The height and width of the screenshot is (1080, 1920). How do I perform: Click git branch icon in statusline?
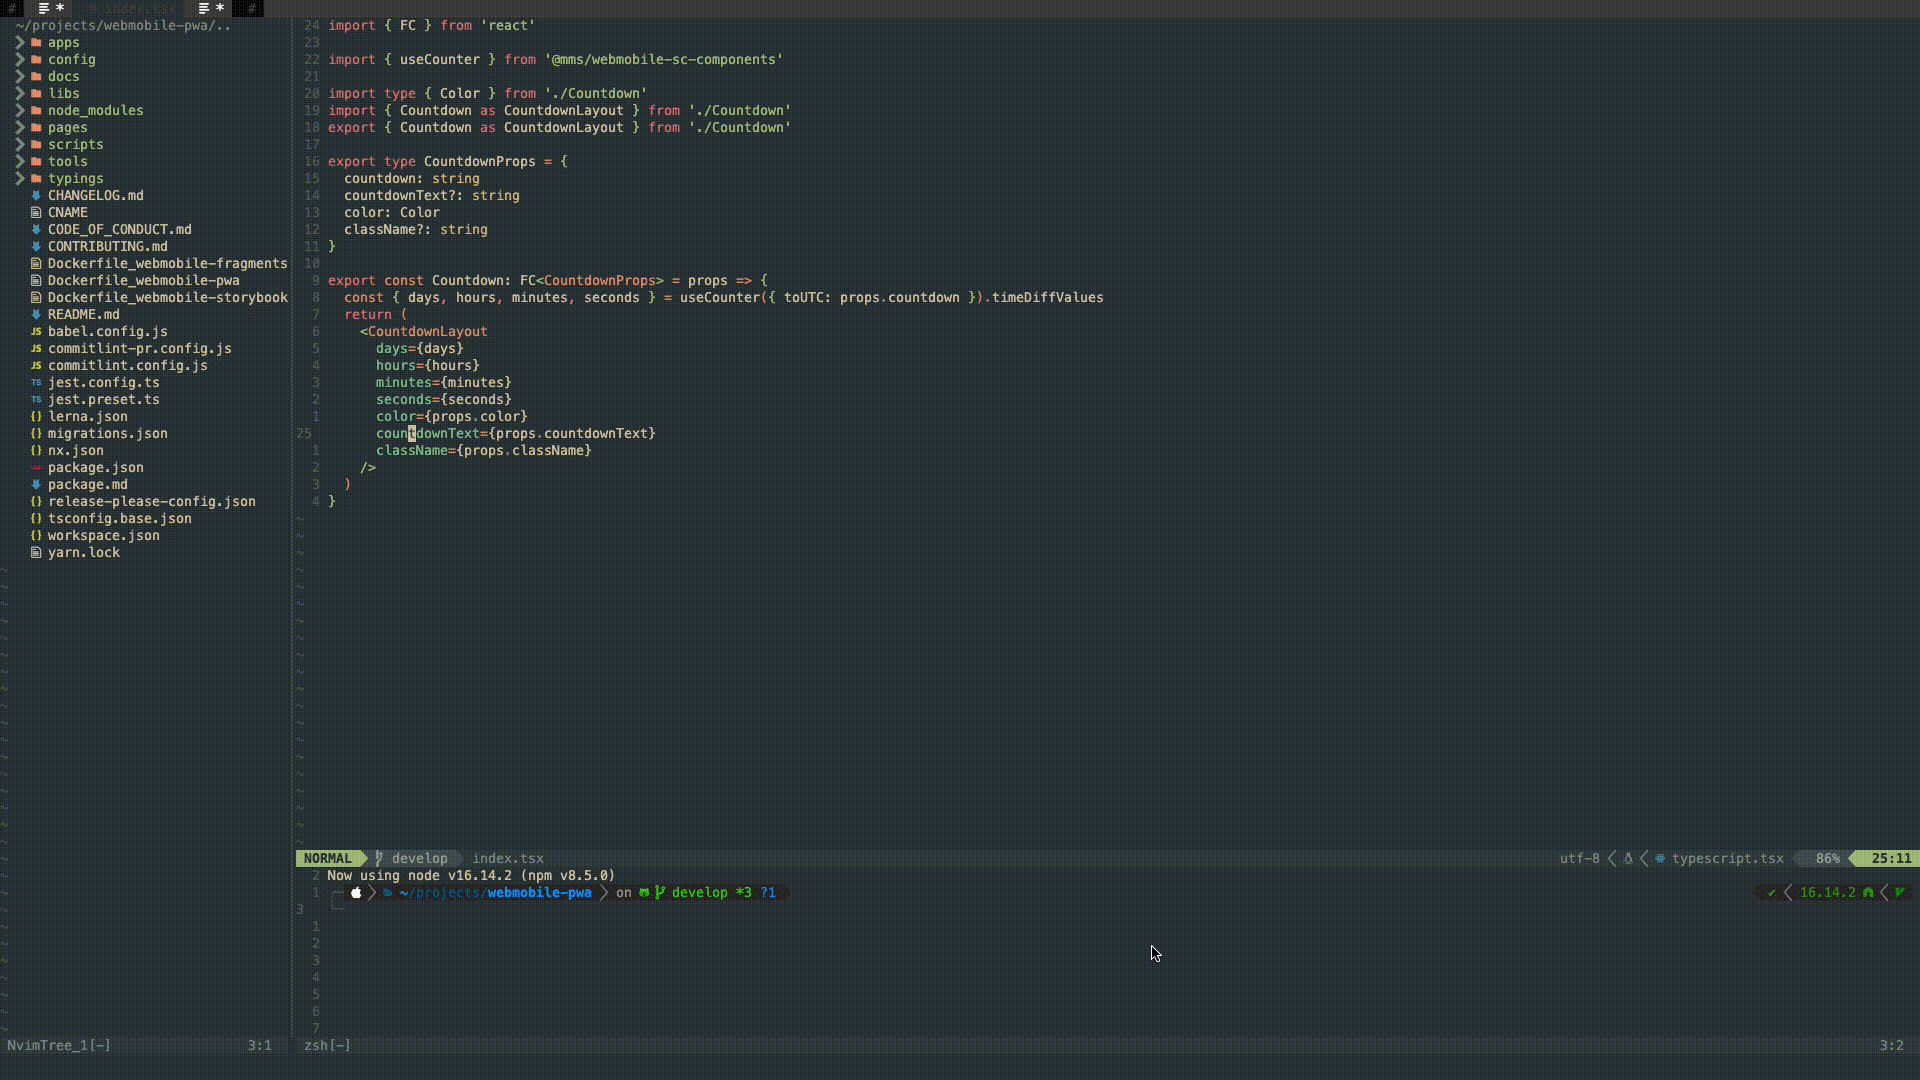click(x=380, y=859)
